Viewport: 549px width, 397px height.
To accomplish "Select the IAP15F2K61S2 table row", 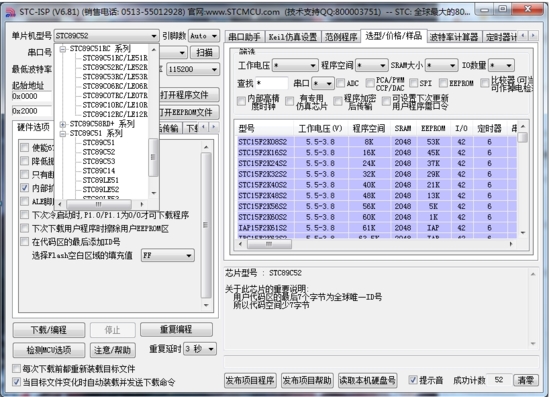I will tap(377, 228).
